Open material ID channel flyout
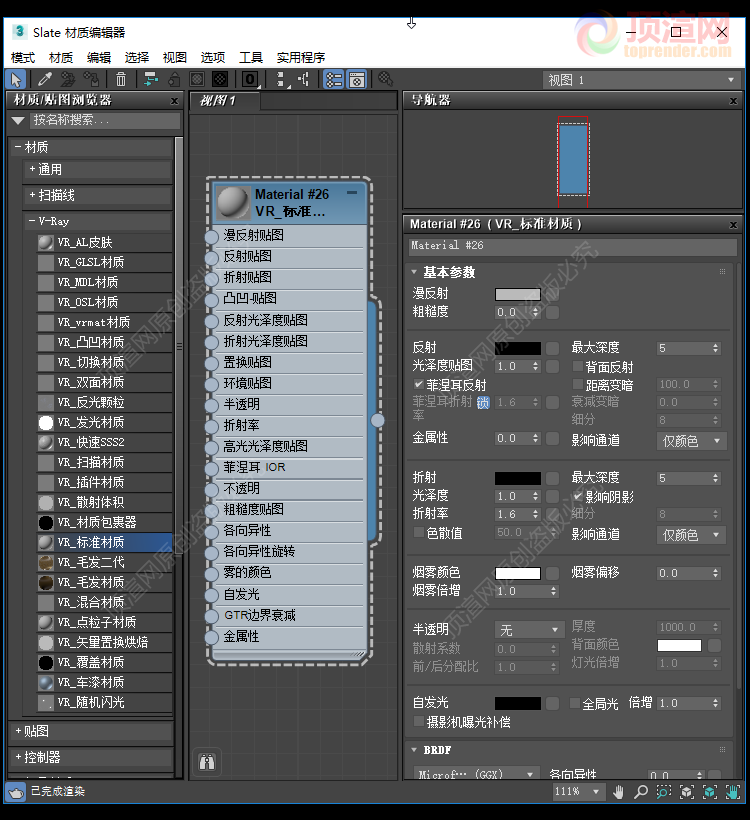The image size is (750, 820). click(x=250, y=79)
